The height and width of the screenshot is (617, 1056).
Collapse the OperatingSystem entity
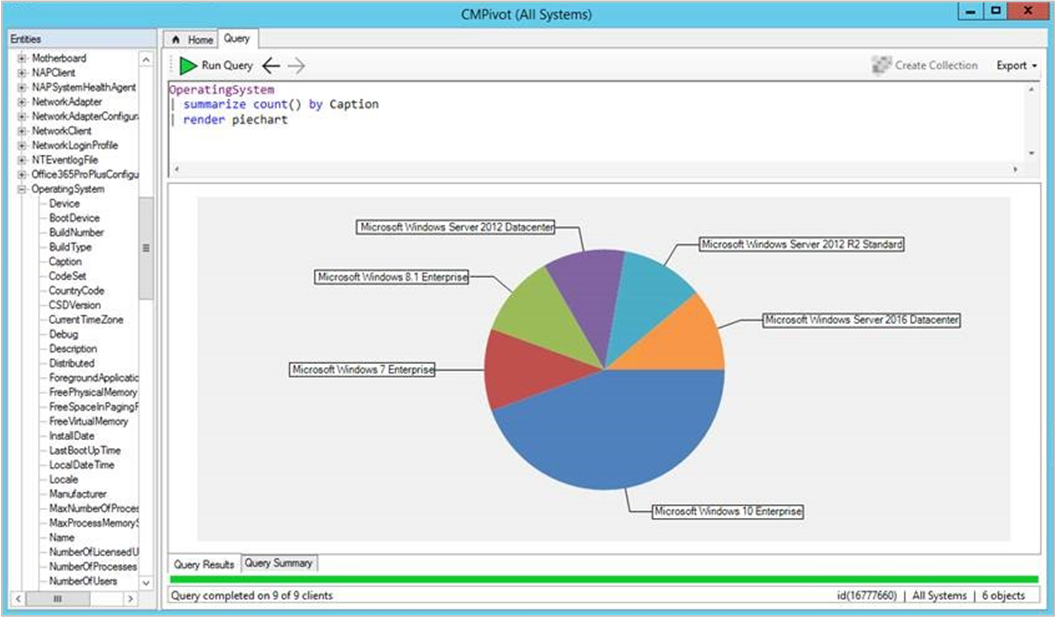point(22,188)
